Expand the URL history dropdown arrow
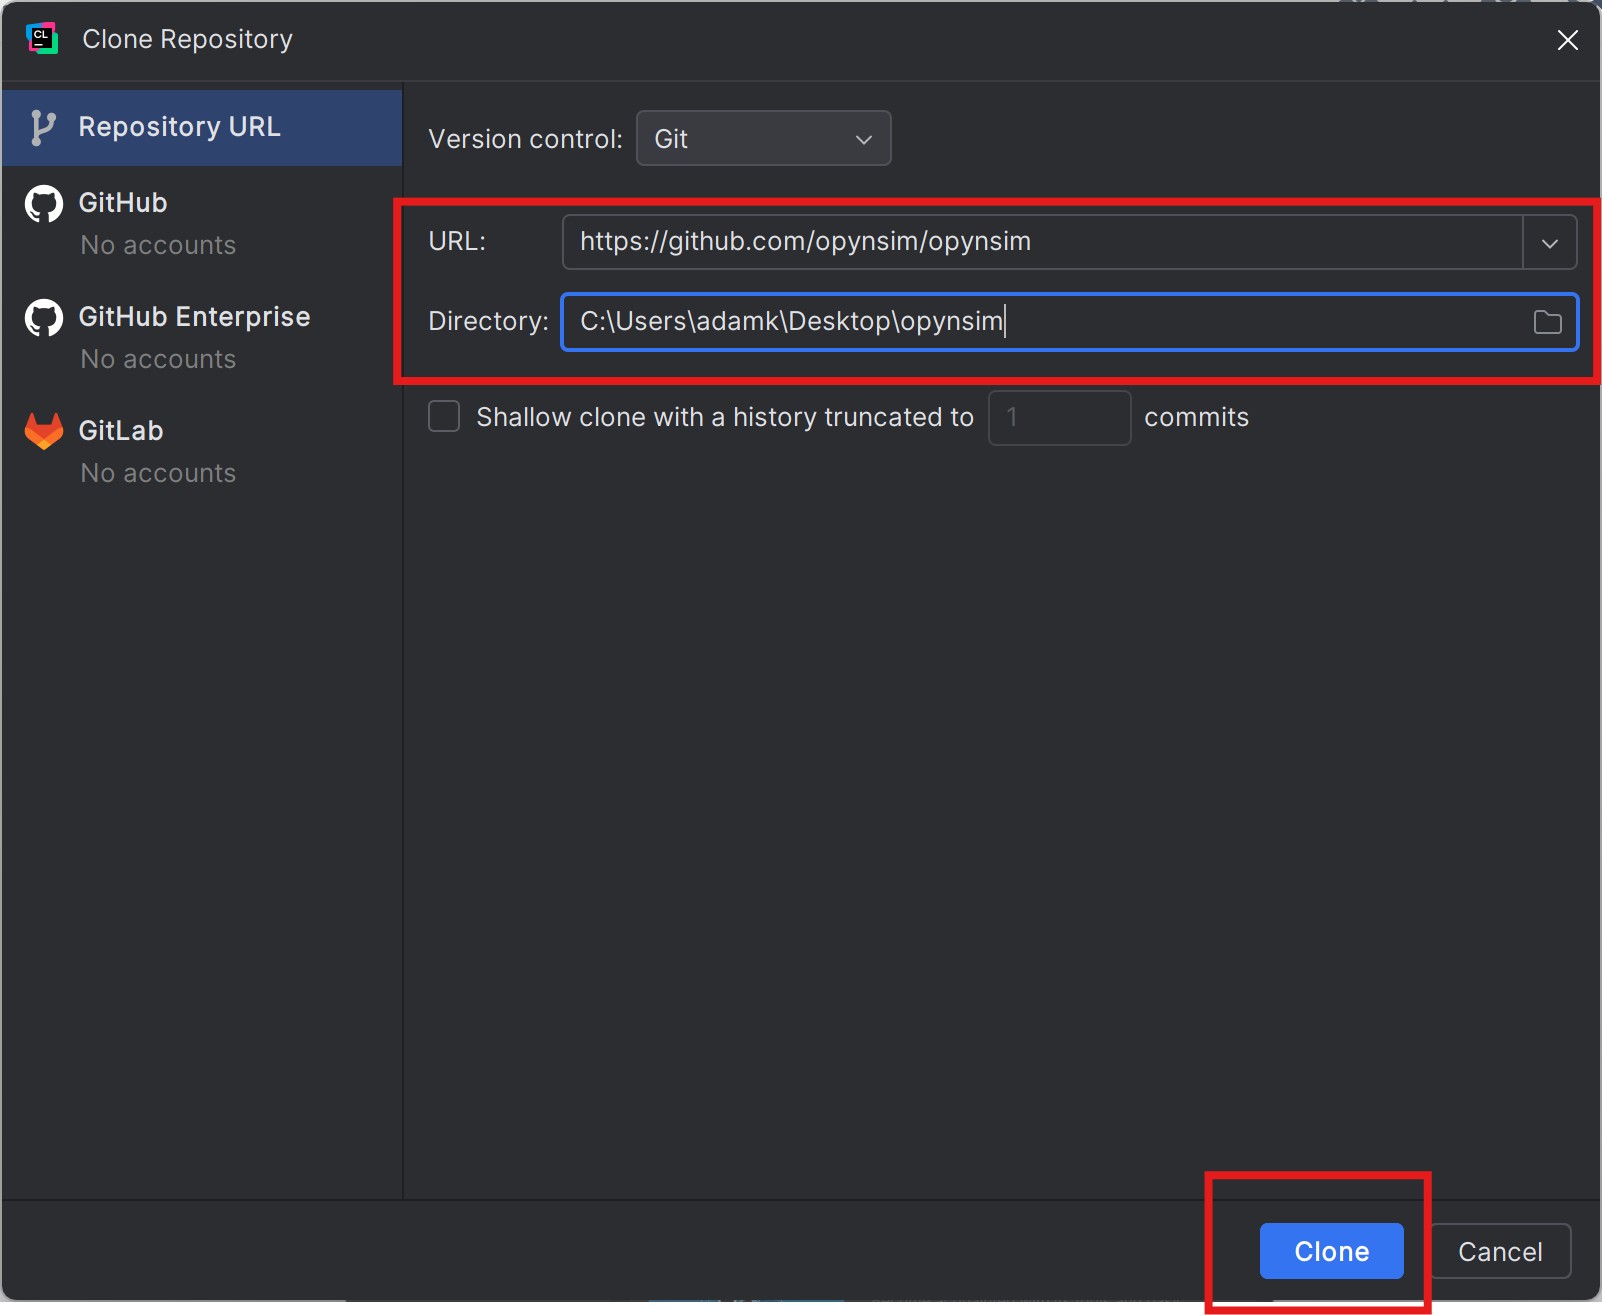Viewport: 1602px width, 1315px height. (1549, 243)
